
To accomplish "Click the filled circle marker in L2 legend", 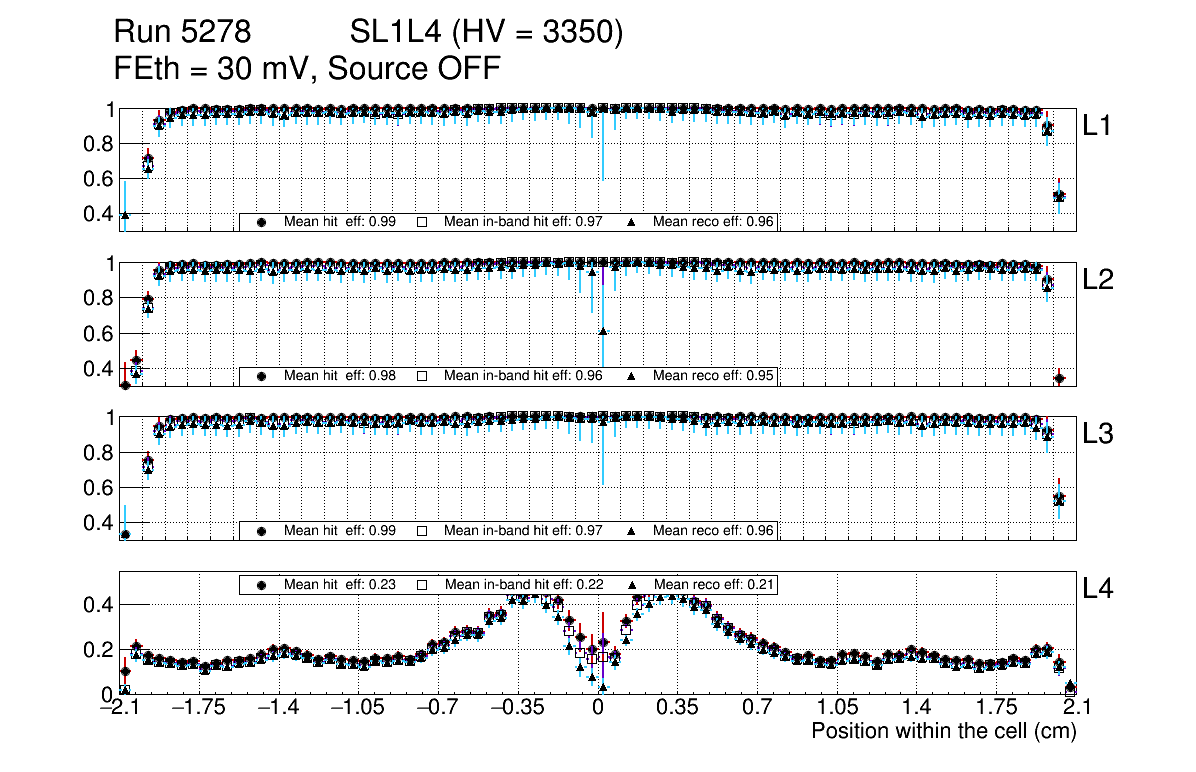I will [261, 376].
